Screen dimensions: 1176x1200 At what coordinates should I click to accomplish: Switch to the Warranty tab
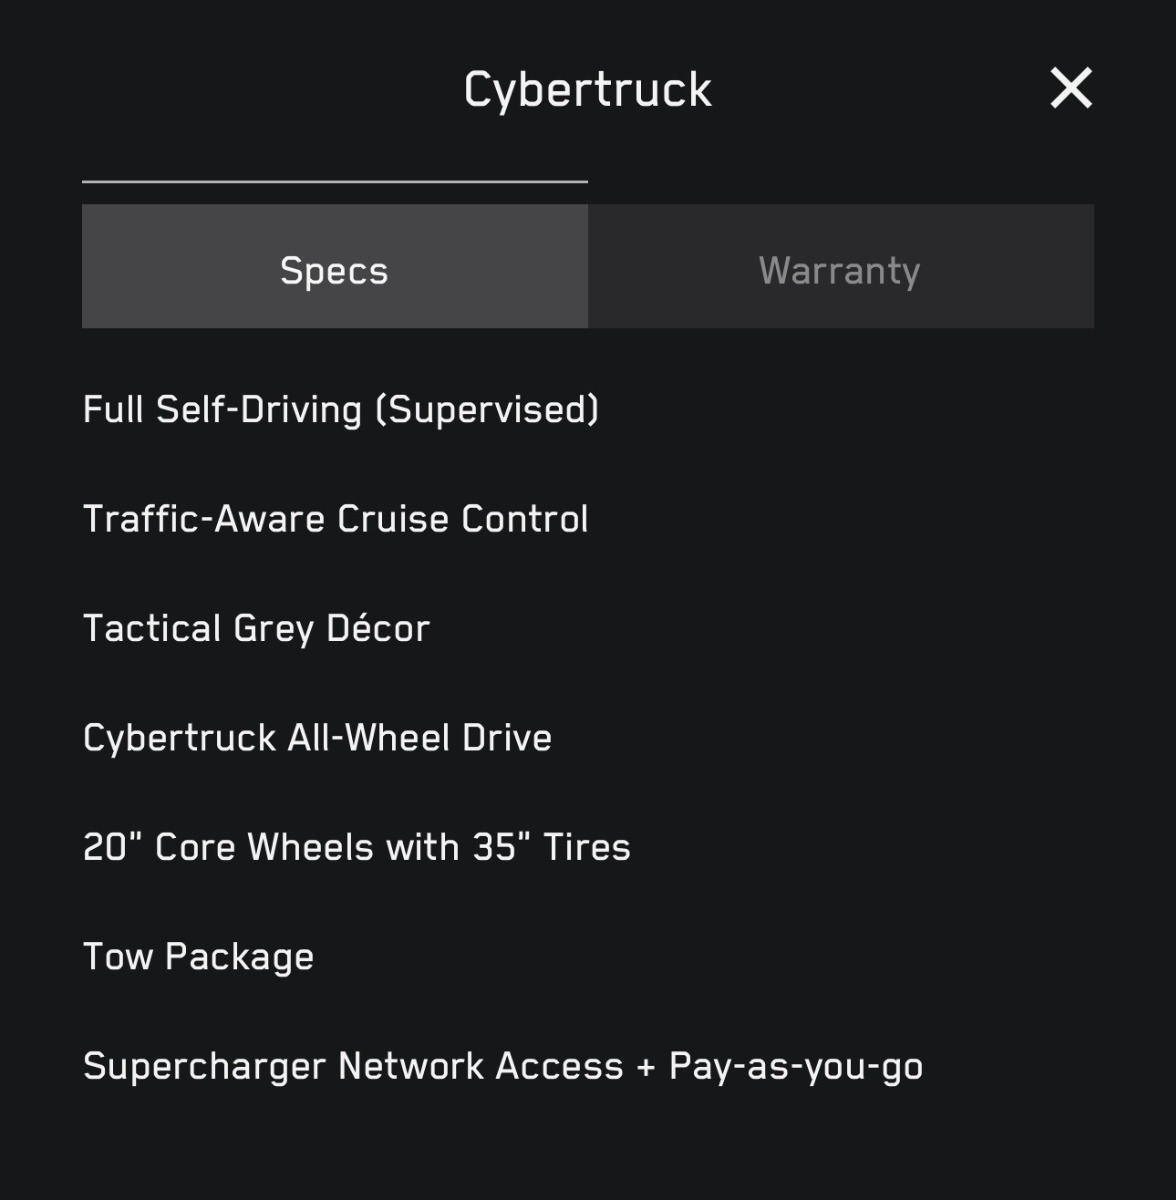[840, 270]
